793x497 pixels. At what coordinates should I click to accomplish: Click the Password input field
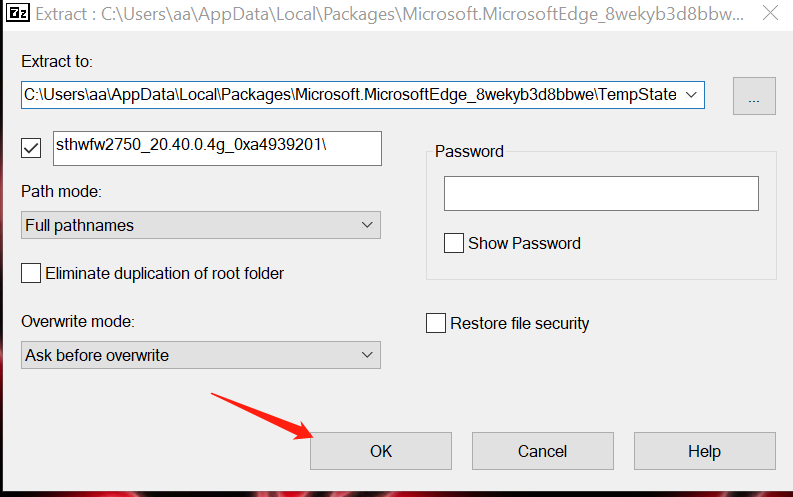click(x=600, y=193)
